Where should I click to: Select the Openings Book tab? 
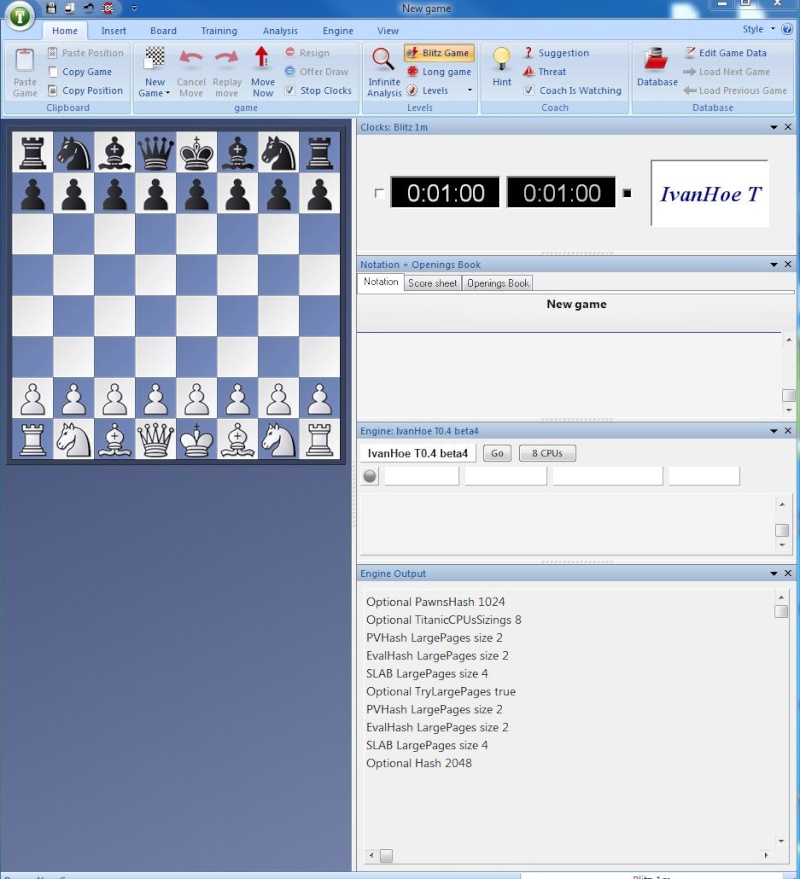498,284
